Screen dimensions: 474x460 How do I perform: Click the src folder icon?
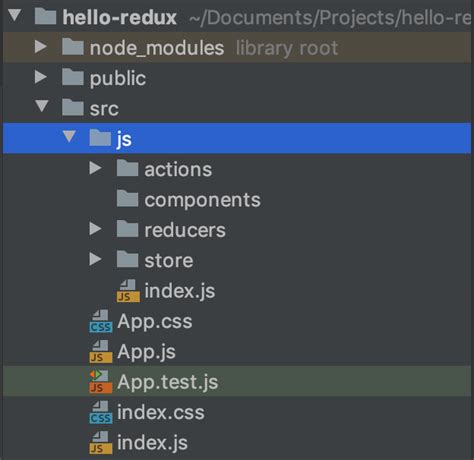[x=73, y=107]
